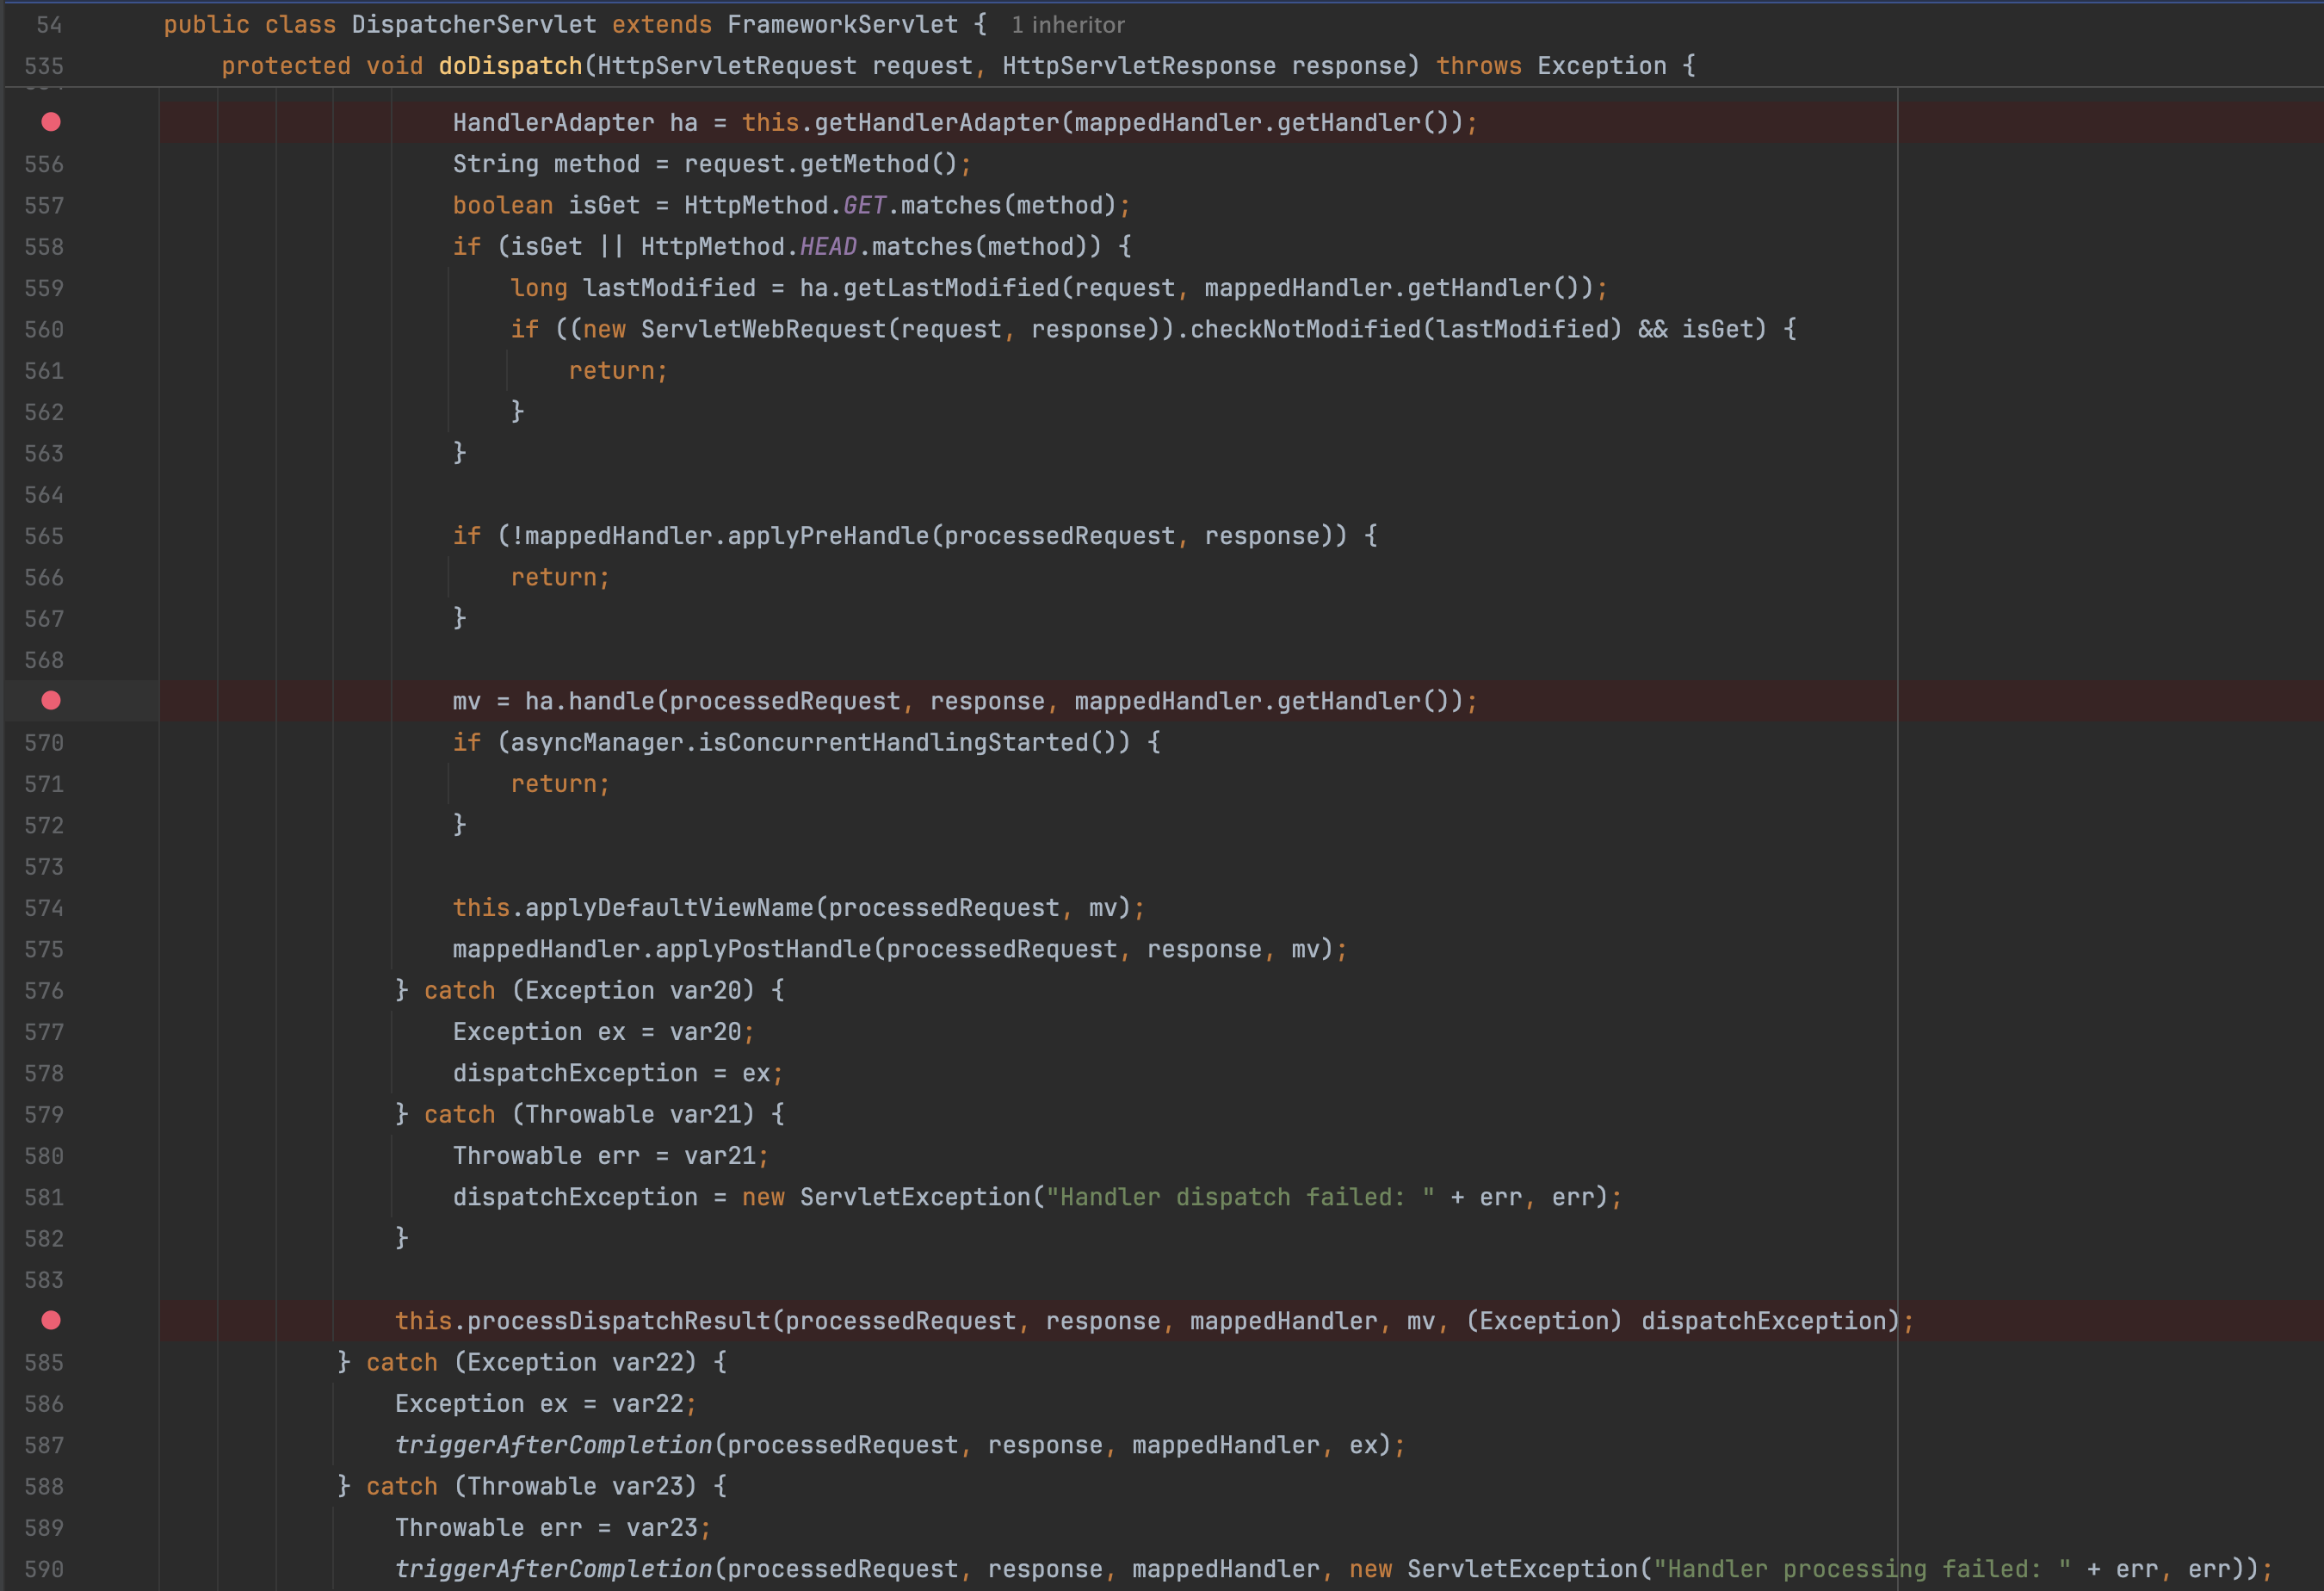Click line number 556 in gutter
Viewport: 2324px width, 1591px height.
[44, 164]
